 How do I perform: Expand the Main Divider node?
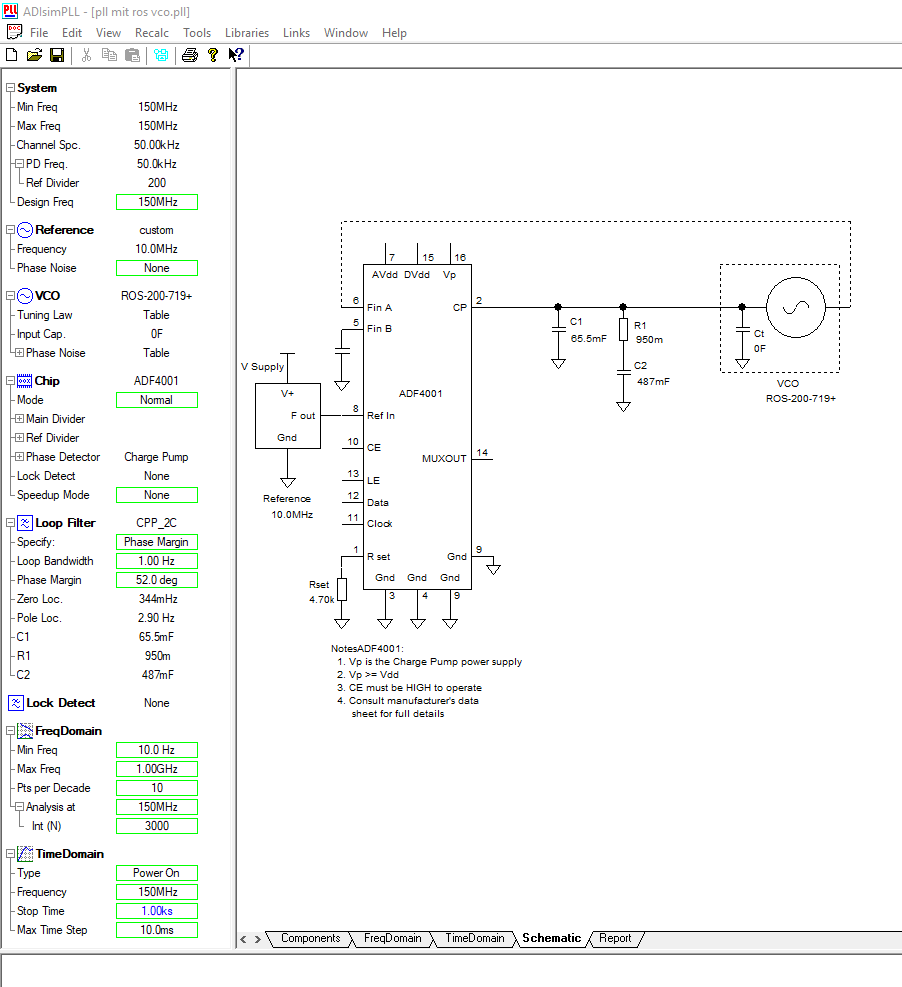(20, 419)
